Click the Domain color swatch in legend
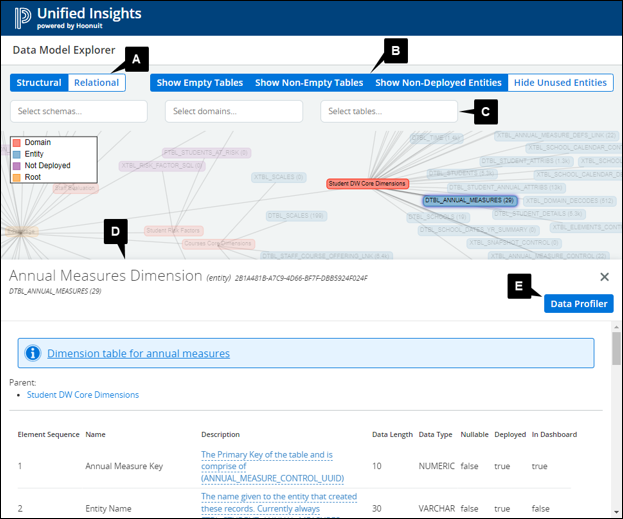 coord(16,144)
